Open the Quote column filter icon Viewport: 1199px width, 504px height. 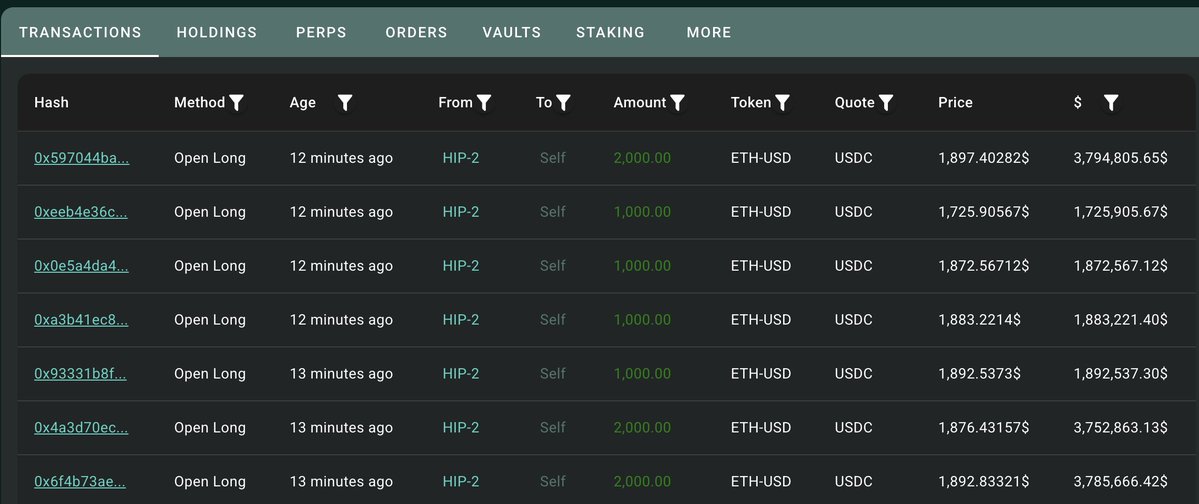[886, 102]
